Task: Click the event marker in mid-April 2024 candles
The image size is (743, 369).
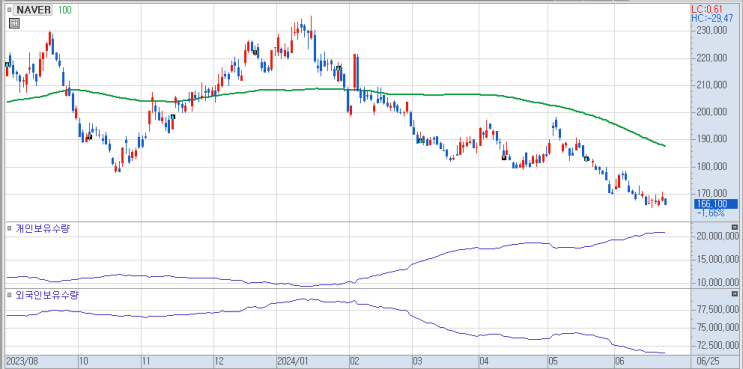Action: click(x=504, y=157)
